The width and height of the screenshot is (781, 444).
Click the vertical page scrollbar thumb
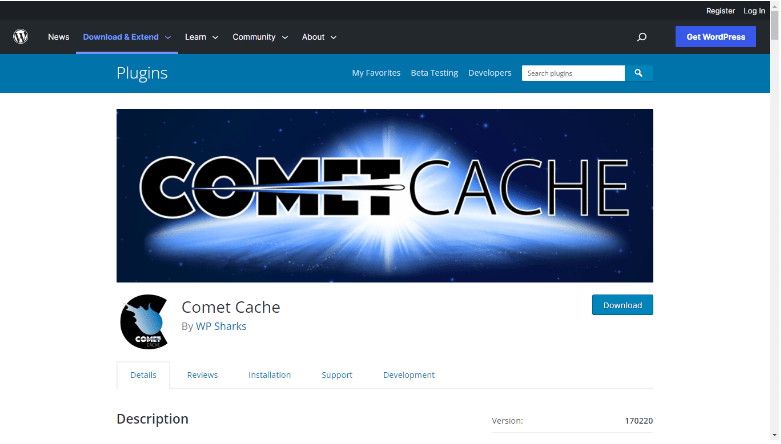coord(775,25)
